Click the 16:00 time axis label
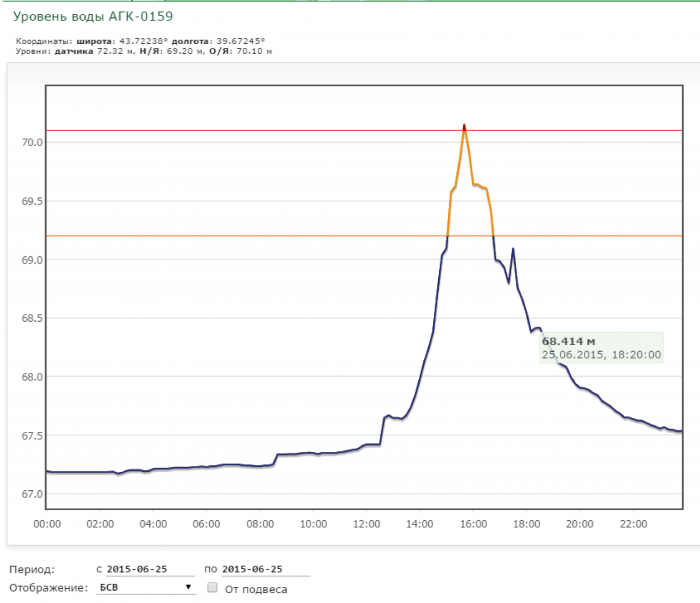This screenshot has height=603, width=700. coord(473,524)
